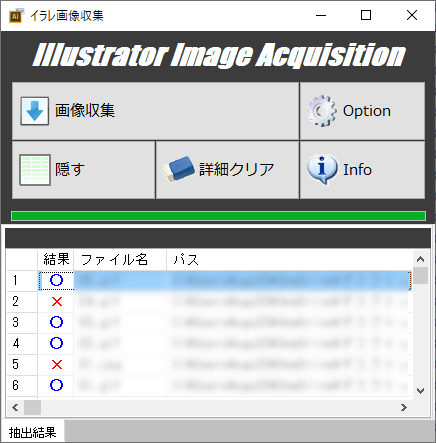The width and height of the screenshot is (436, 443).
Task: Click the vertical scrollbar down arrow
Action: click(421, 391)
